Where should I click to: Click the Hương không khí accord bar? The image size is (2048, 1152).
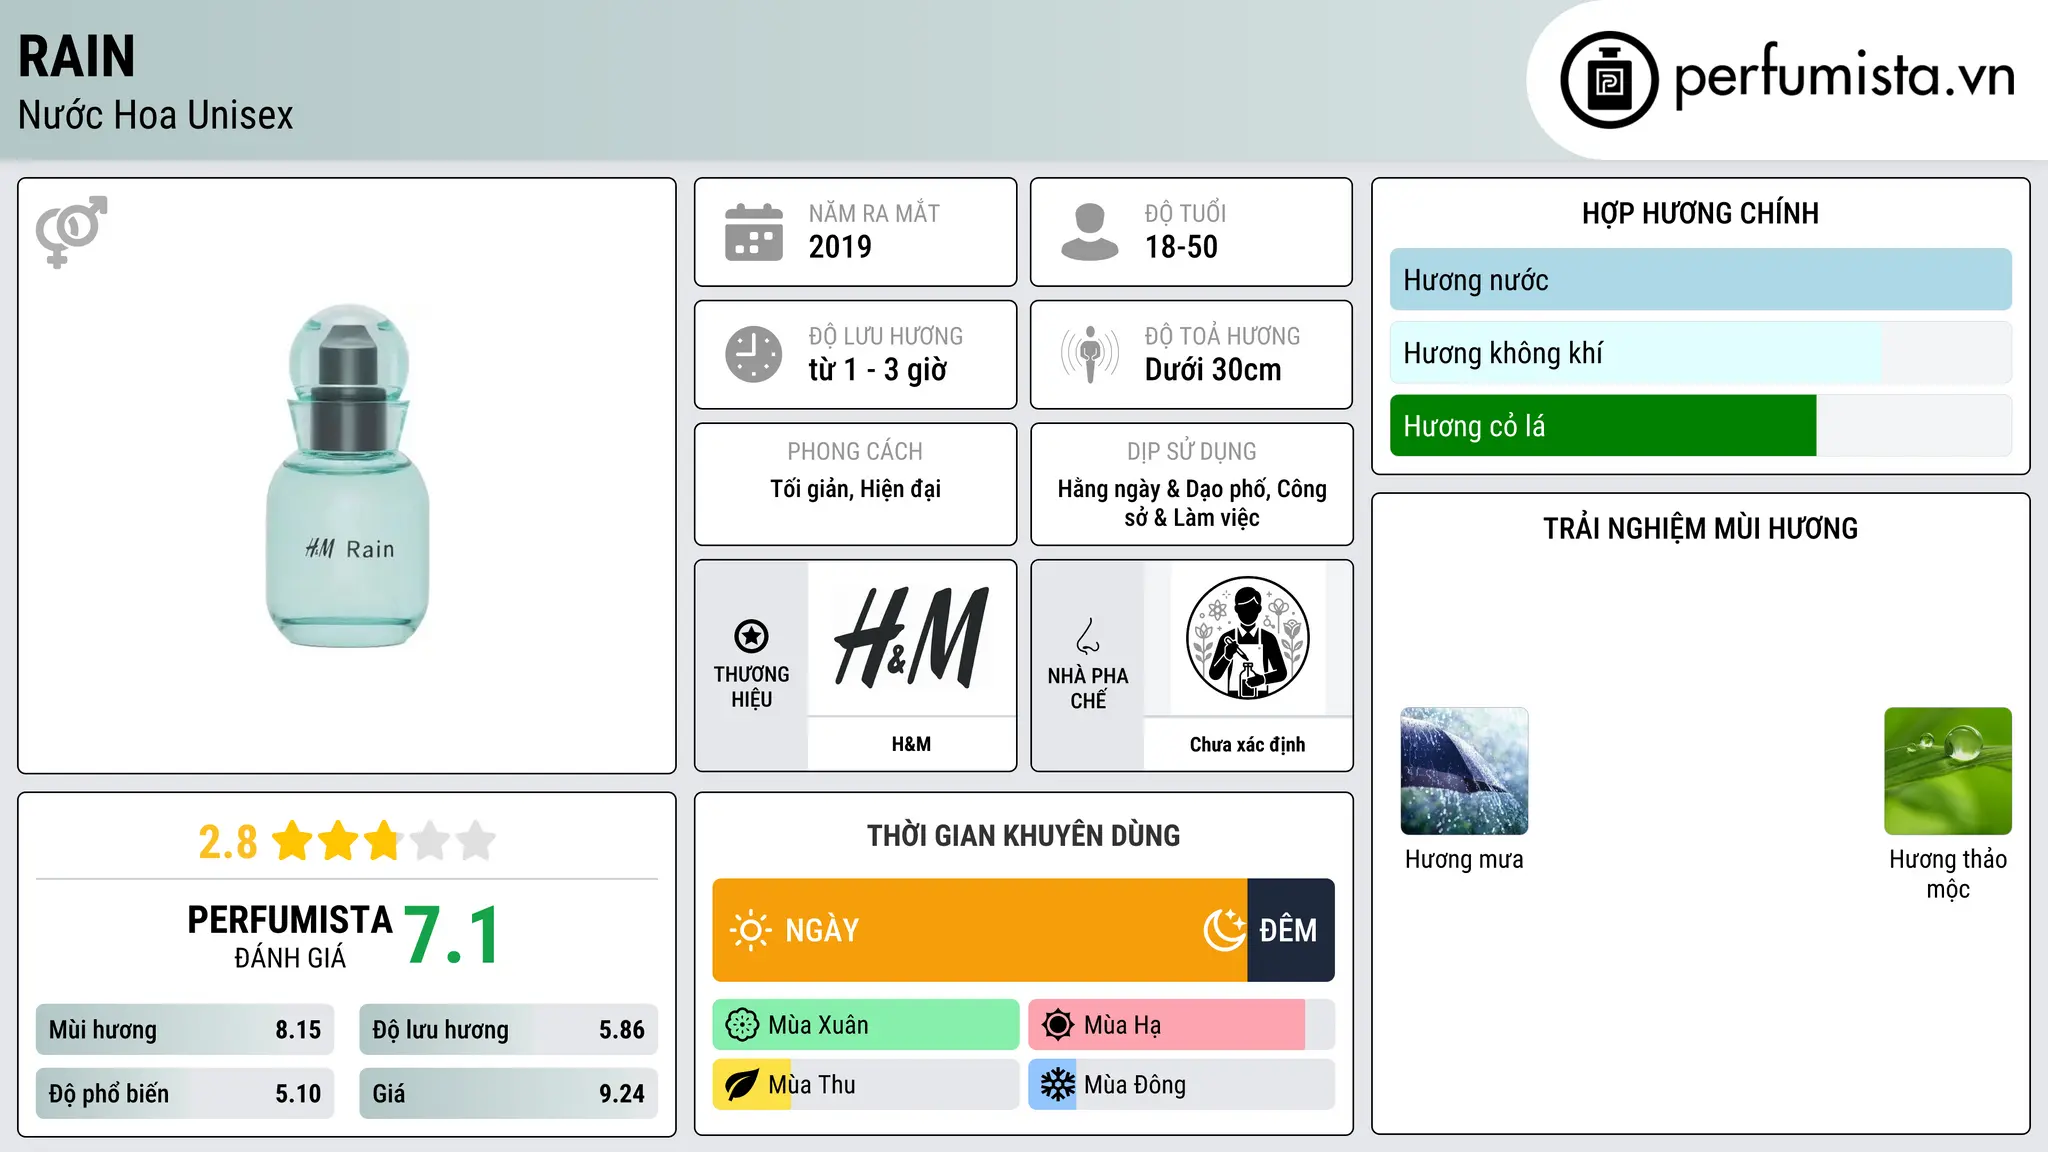pos(1700,353)
